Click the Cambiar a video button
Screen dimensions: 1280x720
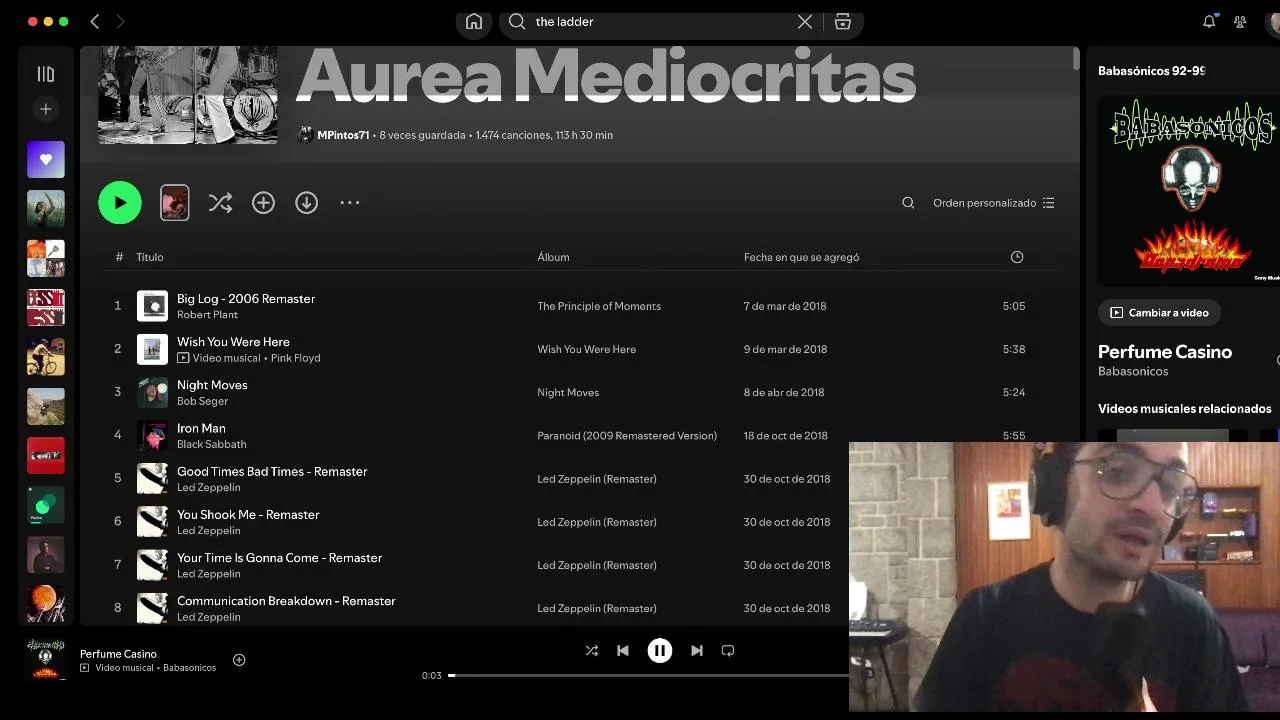tap(1159, 313)
